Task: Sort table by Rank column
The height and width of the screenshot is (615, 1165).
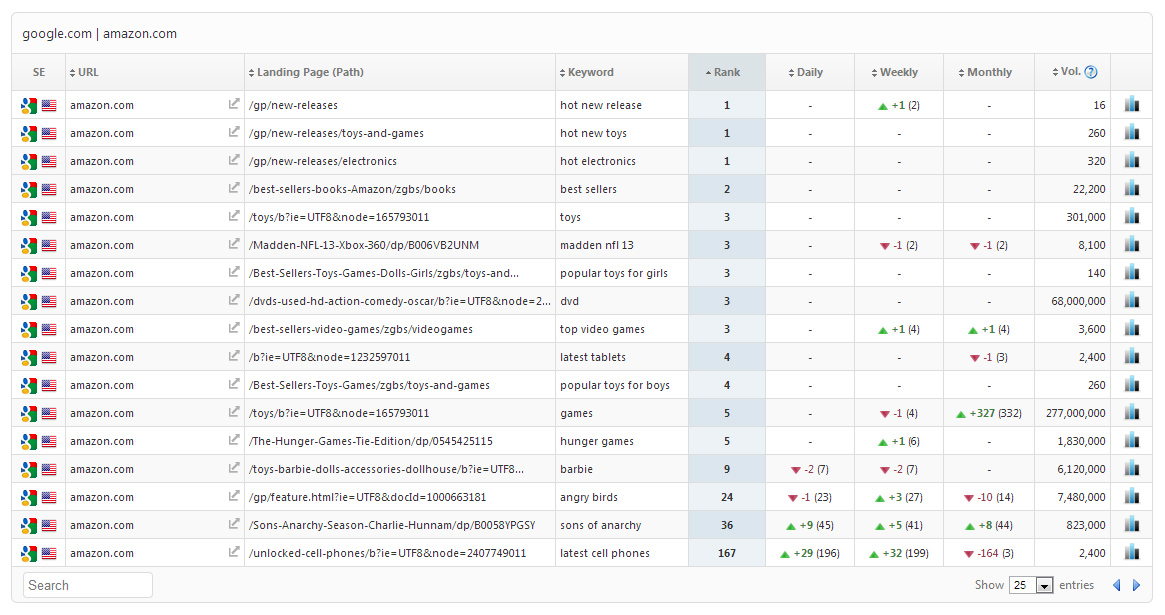Action: (727, 72)
